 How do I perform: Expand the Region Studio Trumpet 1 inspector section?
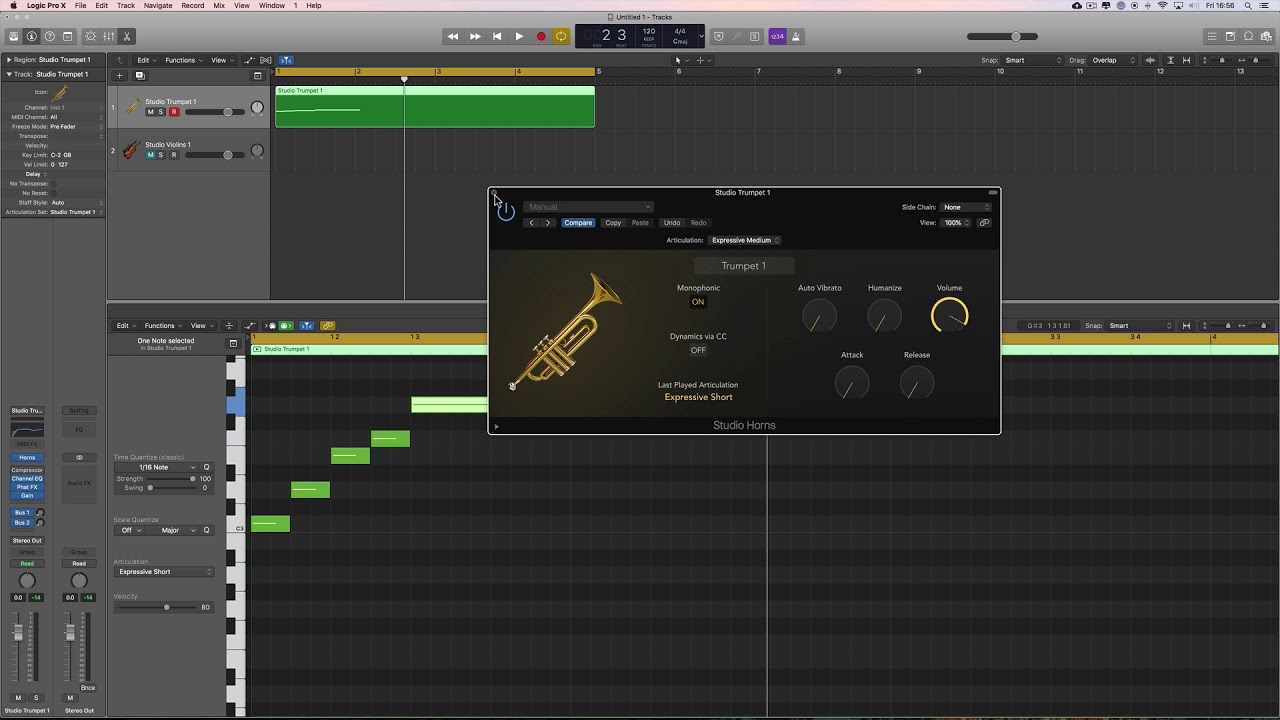pos(9,60)
